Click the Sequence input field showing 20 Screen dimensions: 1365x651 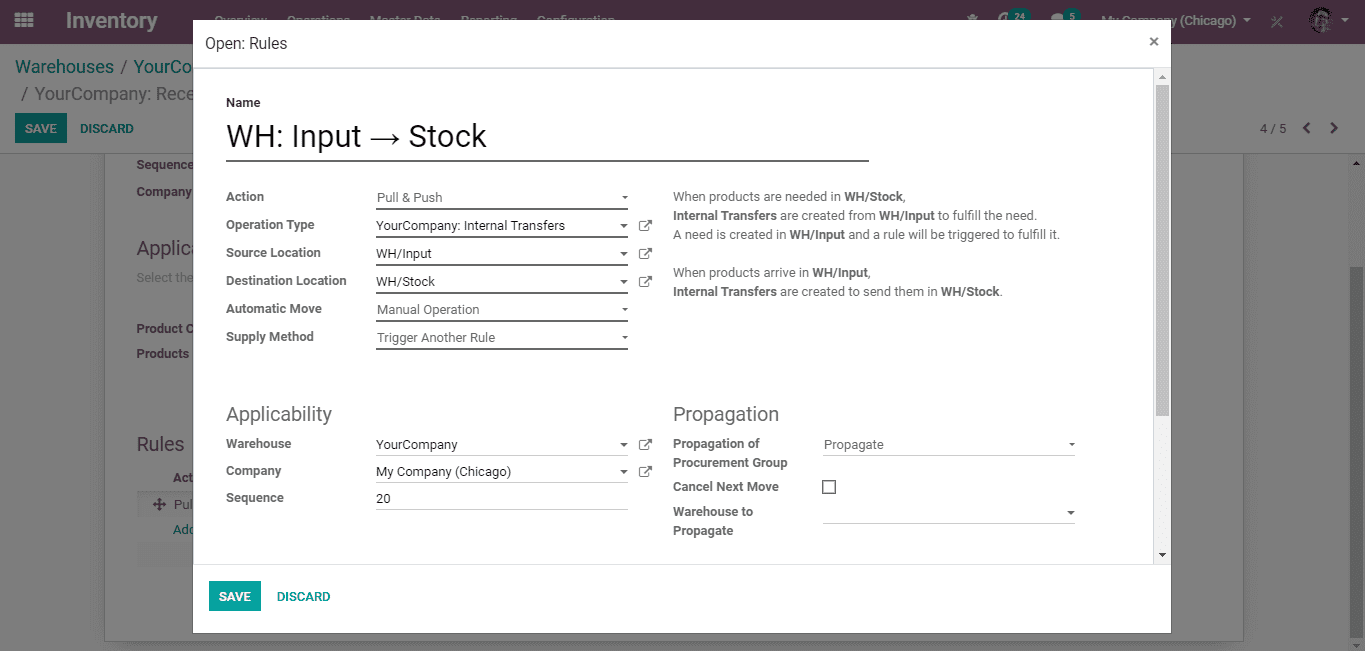point(502,498)
